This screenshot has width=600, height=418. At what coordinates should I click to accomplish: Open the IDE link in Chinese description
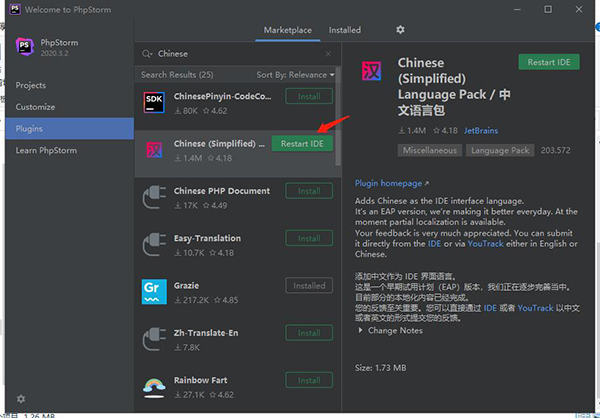490,308
